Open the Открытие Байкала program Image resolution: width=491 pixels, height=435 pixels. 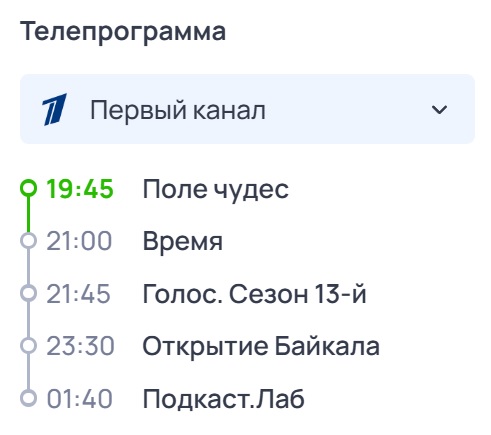261,347
